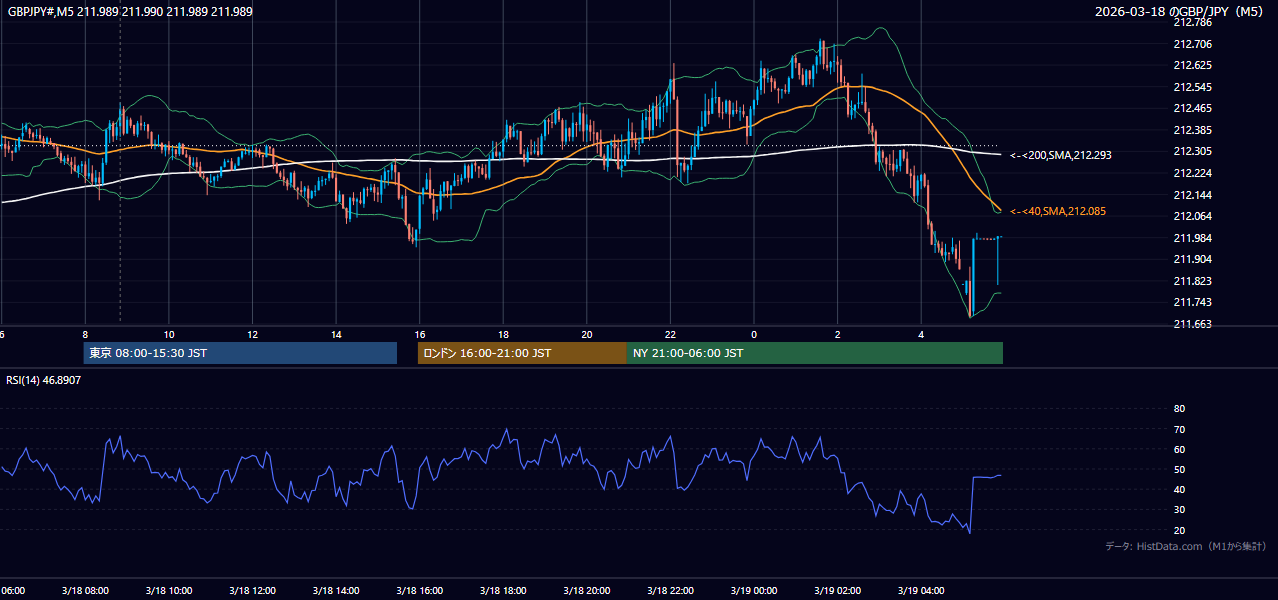Viewport: 1278px width, 600px height.
Task: Click price axis value 212.545
Action: click(1192, 87)
